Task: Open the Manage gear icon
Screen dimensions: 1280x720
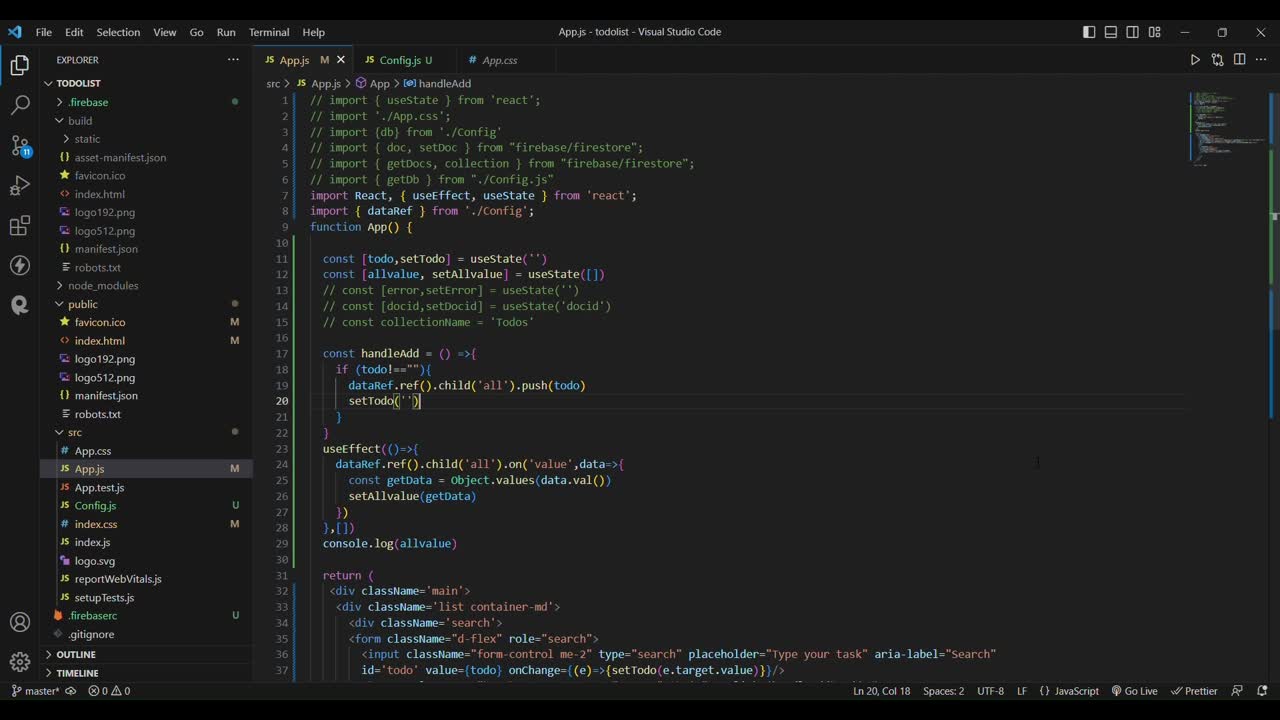Action: pyautogui.click(x=20, y=662)
